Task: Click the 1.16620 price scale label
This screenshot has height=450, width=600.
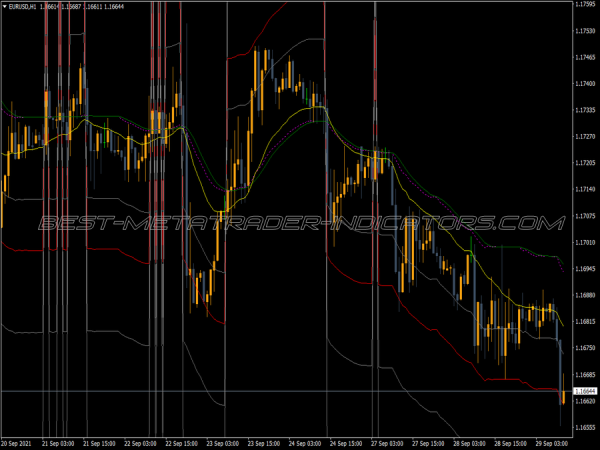Action: click(585, 401)
